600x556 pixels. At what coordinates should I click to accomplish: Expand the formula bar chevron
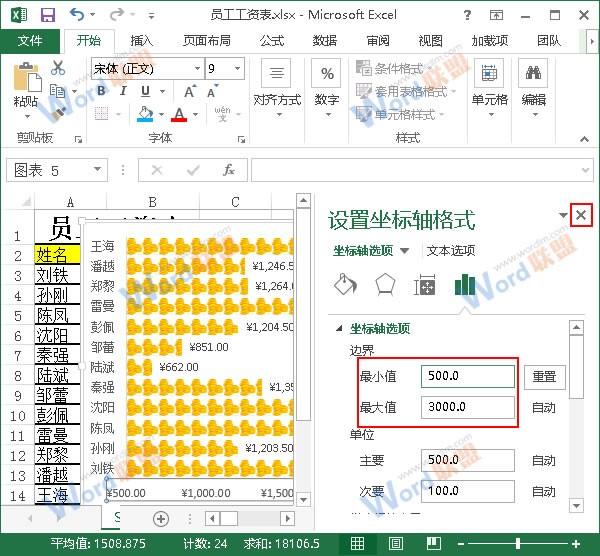point(585,170)
